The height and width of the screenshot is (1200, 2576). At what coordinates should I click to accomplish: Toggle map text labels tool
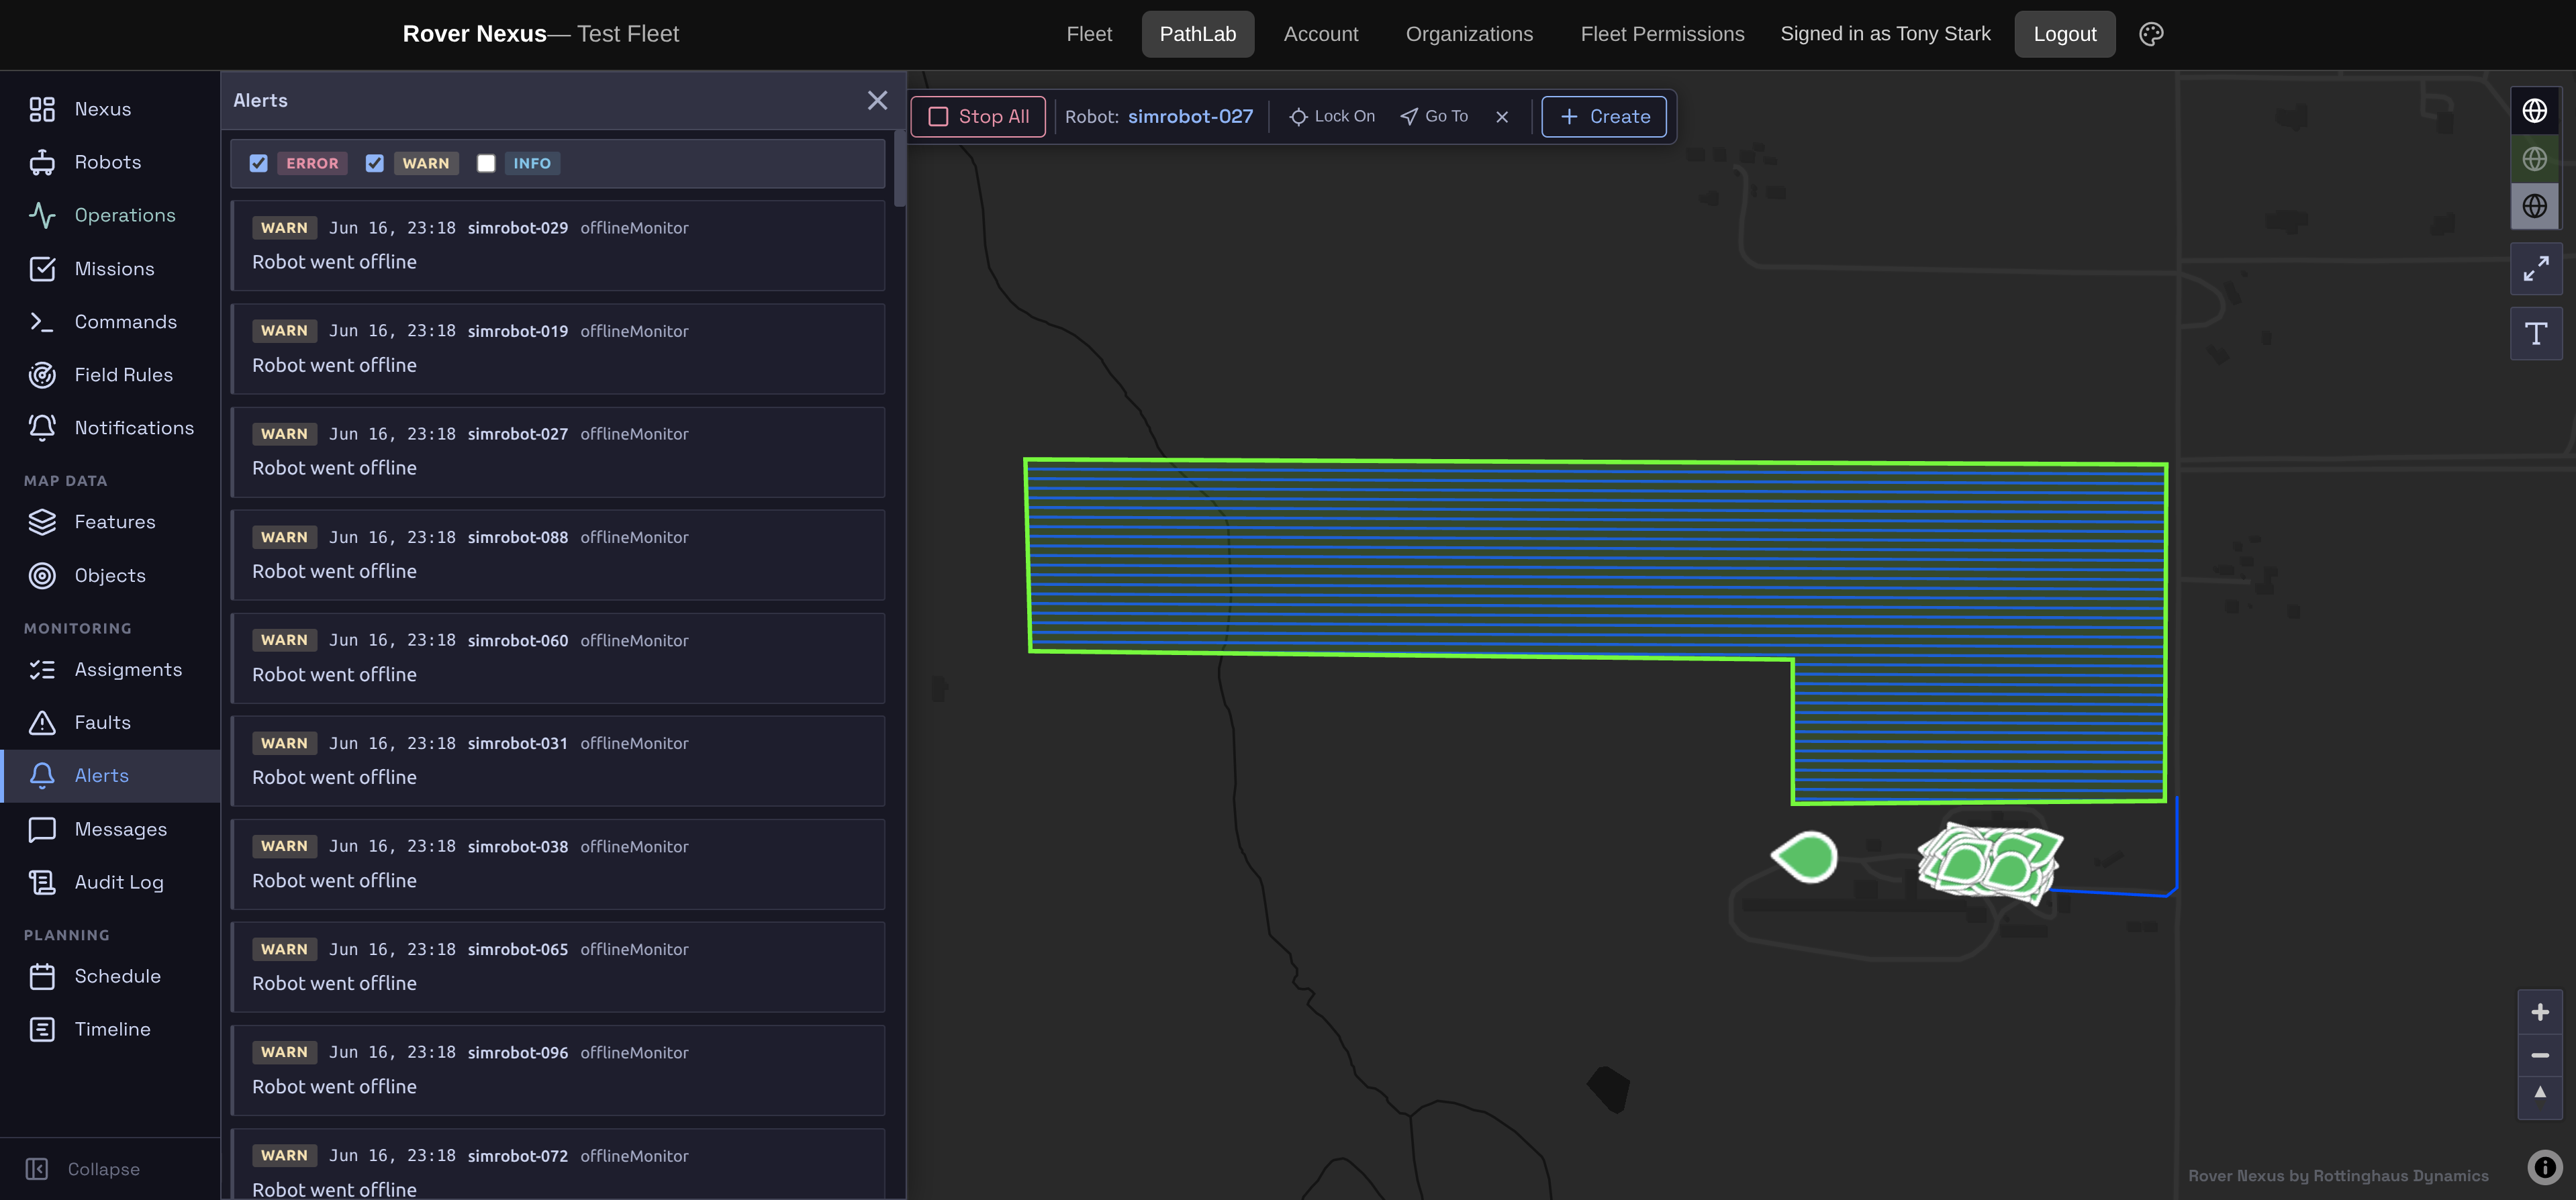[x=2536, y=334]
